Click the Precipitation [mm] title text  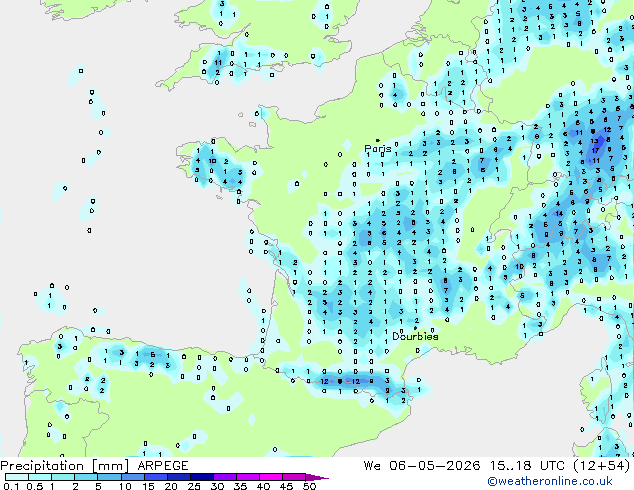pyautogui.click(x=65, y=466)
